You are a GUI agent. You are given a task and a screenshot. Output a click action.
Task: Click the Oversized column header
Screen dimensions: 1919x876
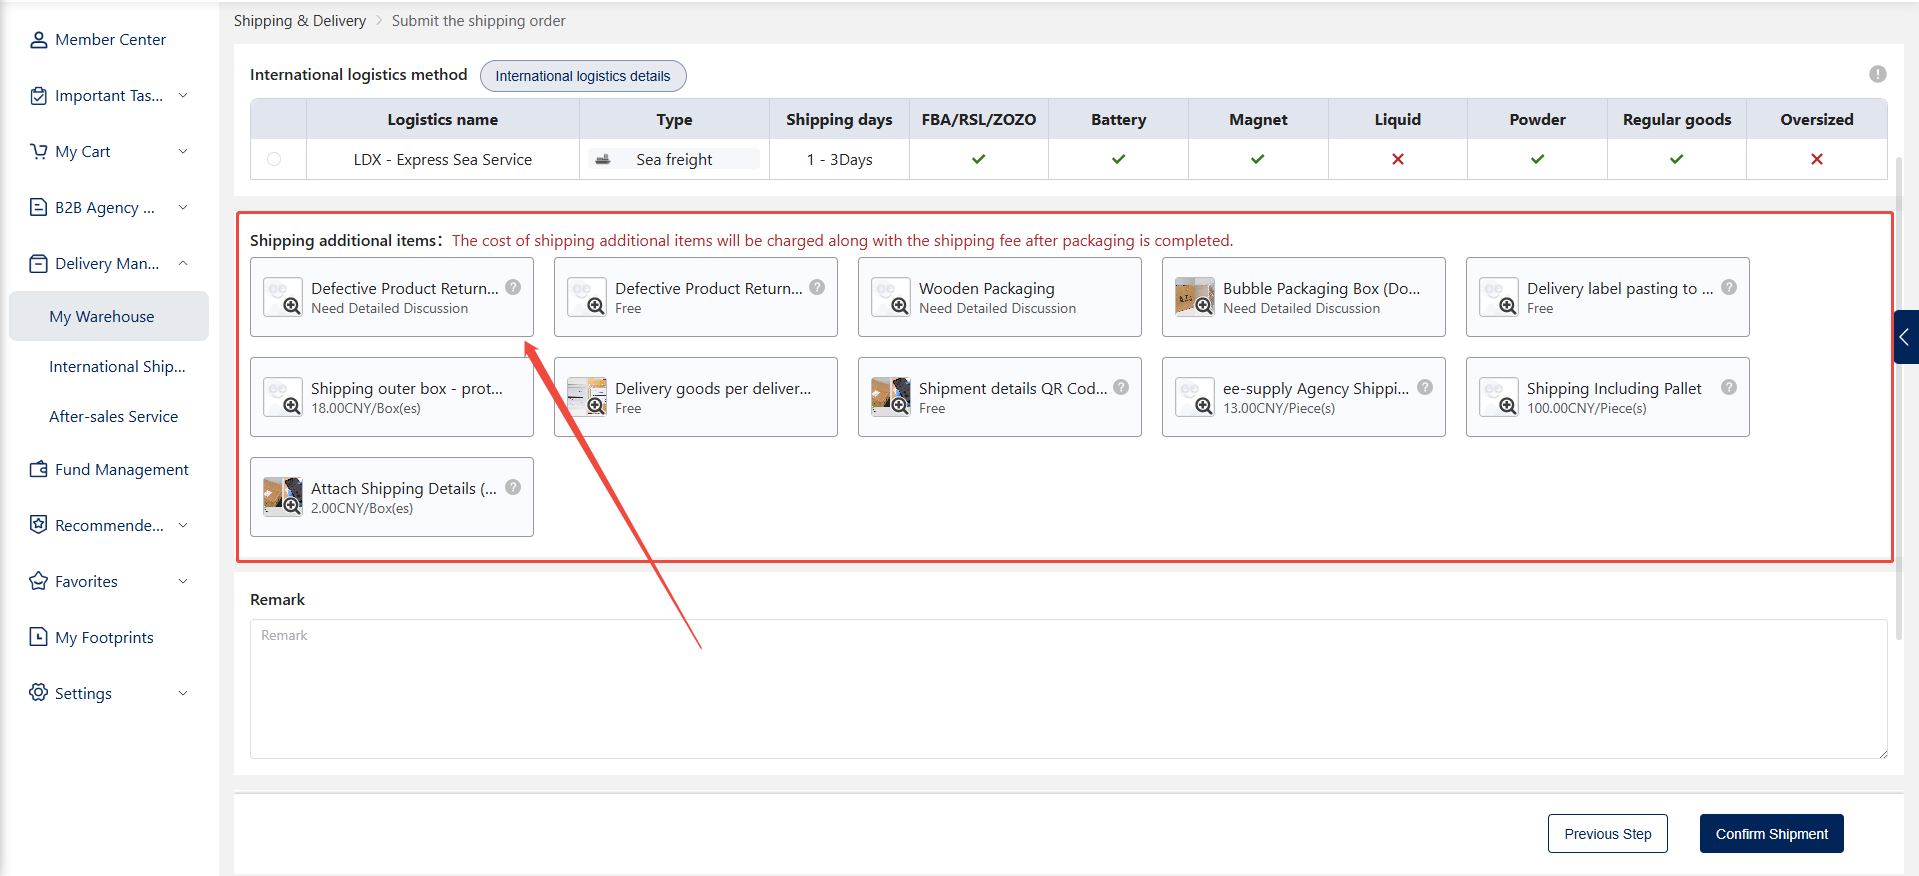click(x=1817, y=119)
